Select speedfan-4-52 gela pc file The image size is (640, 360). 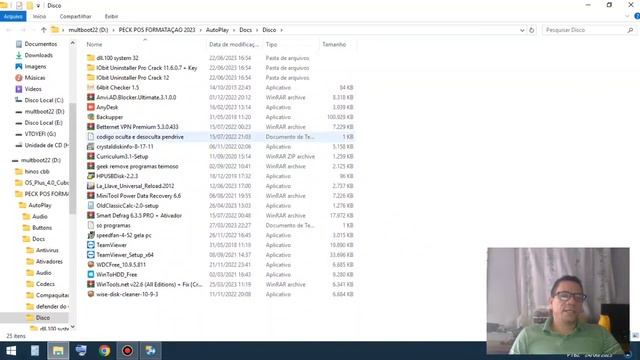[124, 235]
